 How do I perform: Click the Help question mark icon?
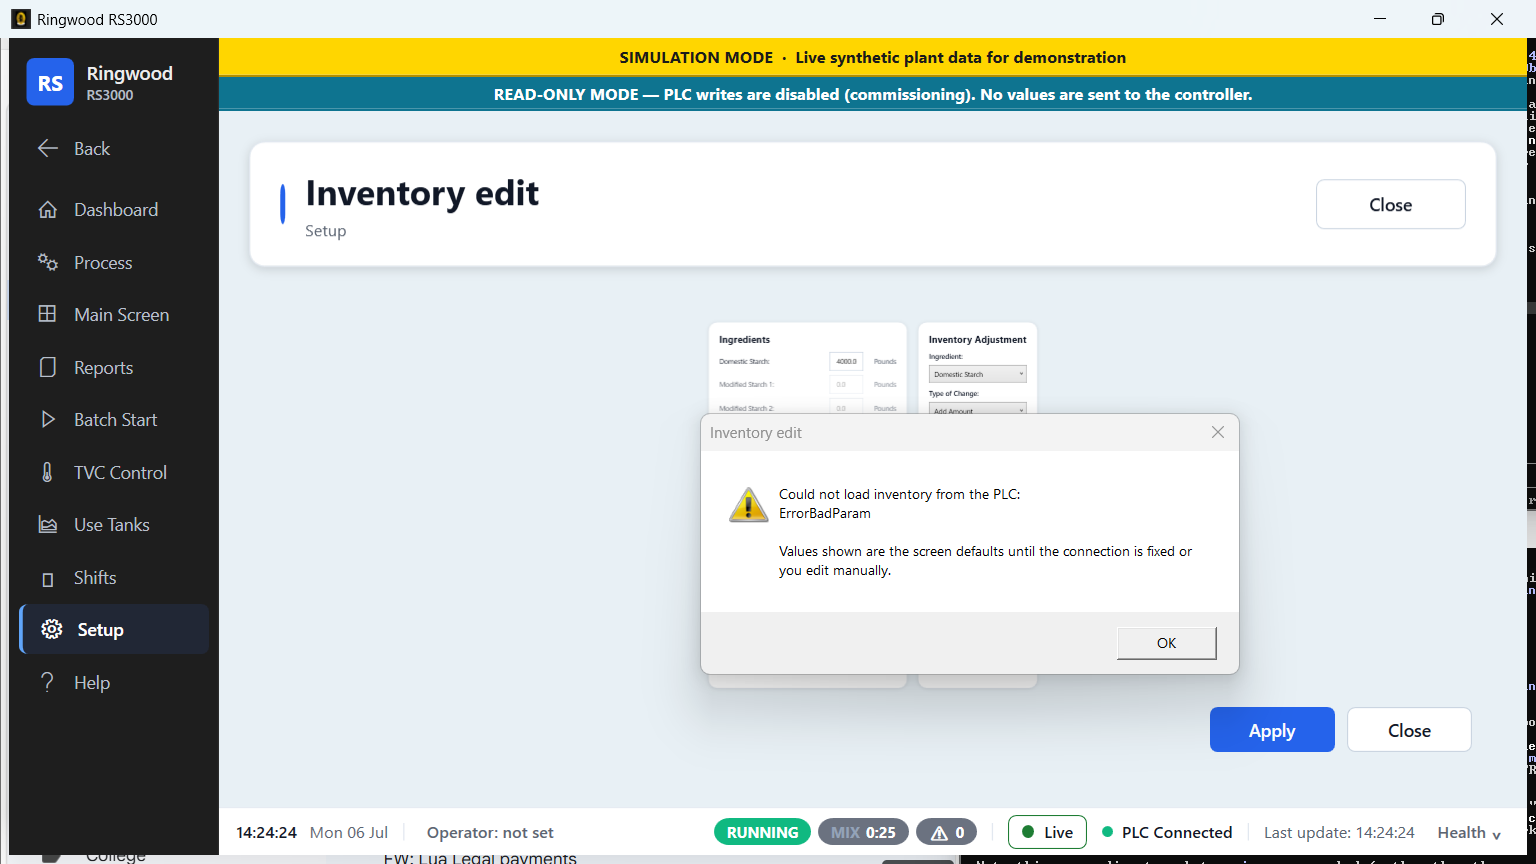pyautogui.click(x=47, y=682)
